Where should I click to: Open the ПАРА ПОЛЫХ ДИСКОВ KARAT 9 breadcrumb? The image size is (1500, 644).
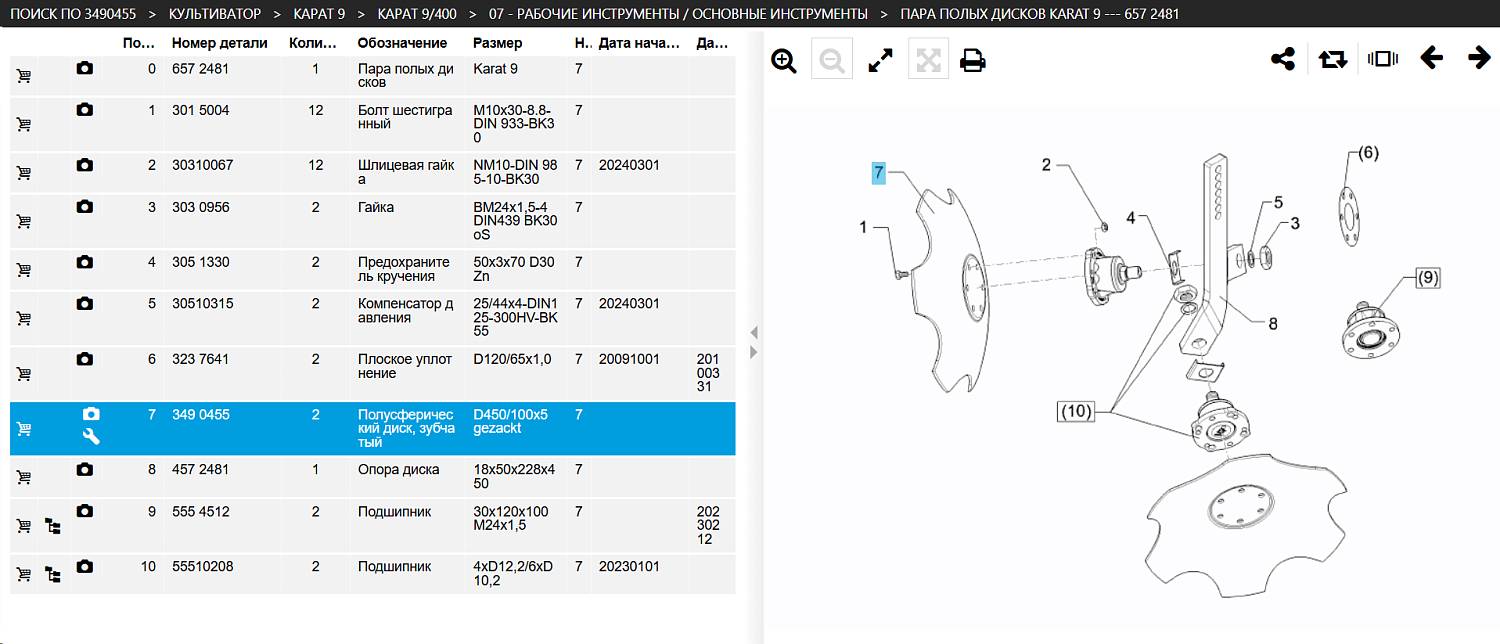click(x=1039, y=14)
